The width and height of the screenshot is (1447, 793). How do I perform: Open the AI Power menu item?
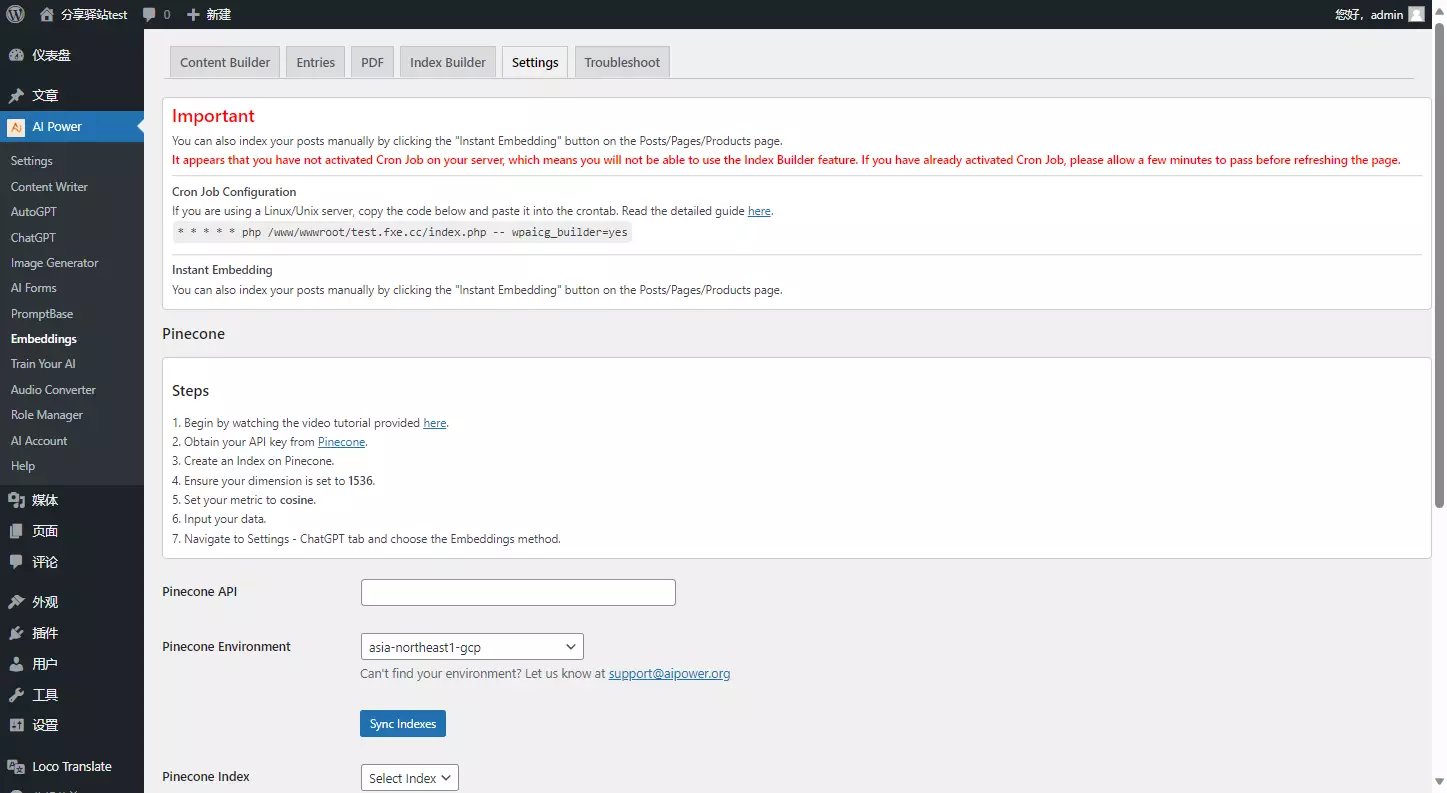pyautogui.click(x=72, y=126)
